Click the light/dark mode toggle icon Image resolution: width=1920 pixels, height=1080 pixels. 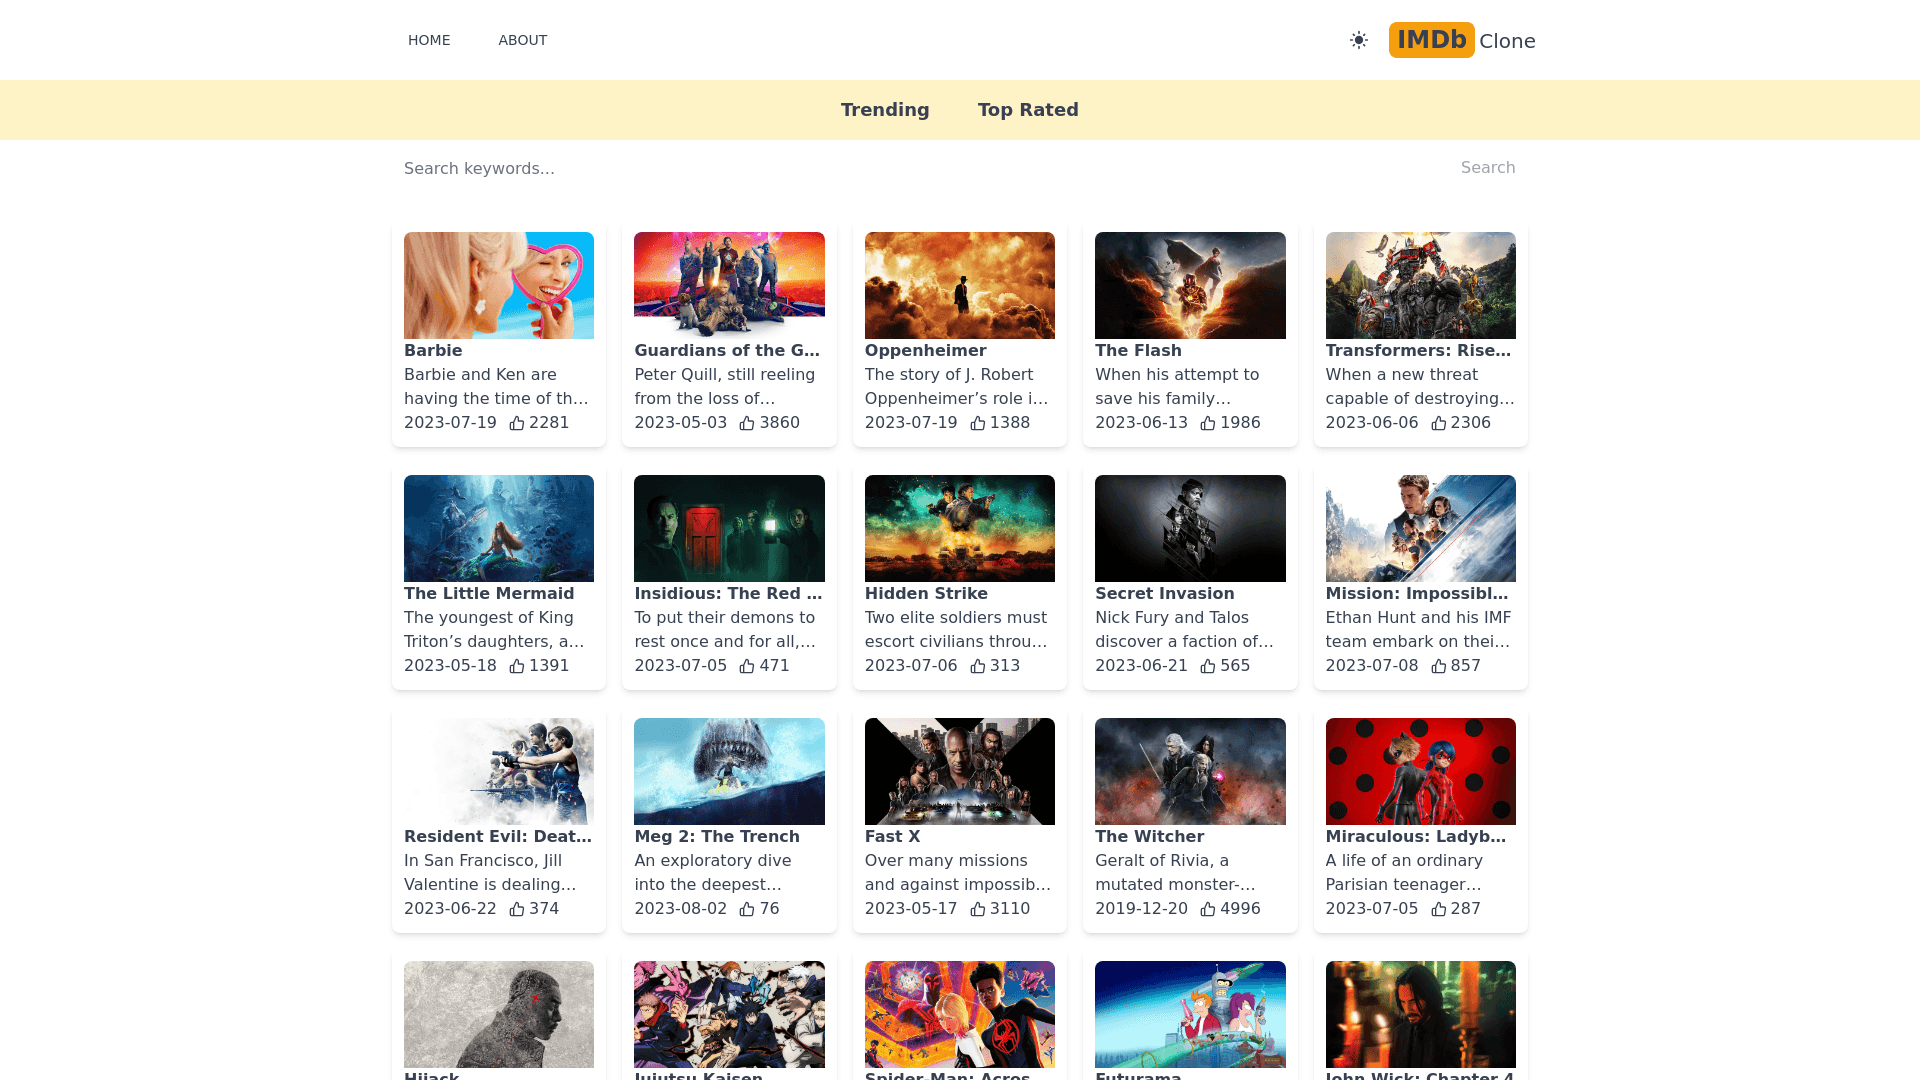click(x=1360, y=40)
